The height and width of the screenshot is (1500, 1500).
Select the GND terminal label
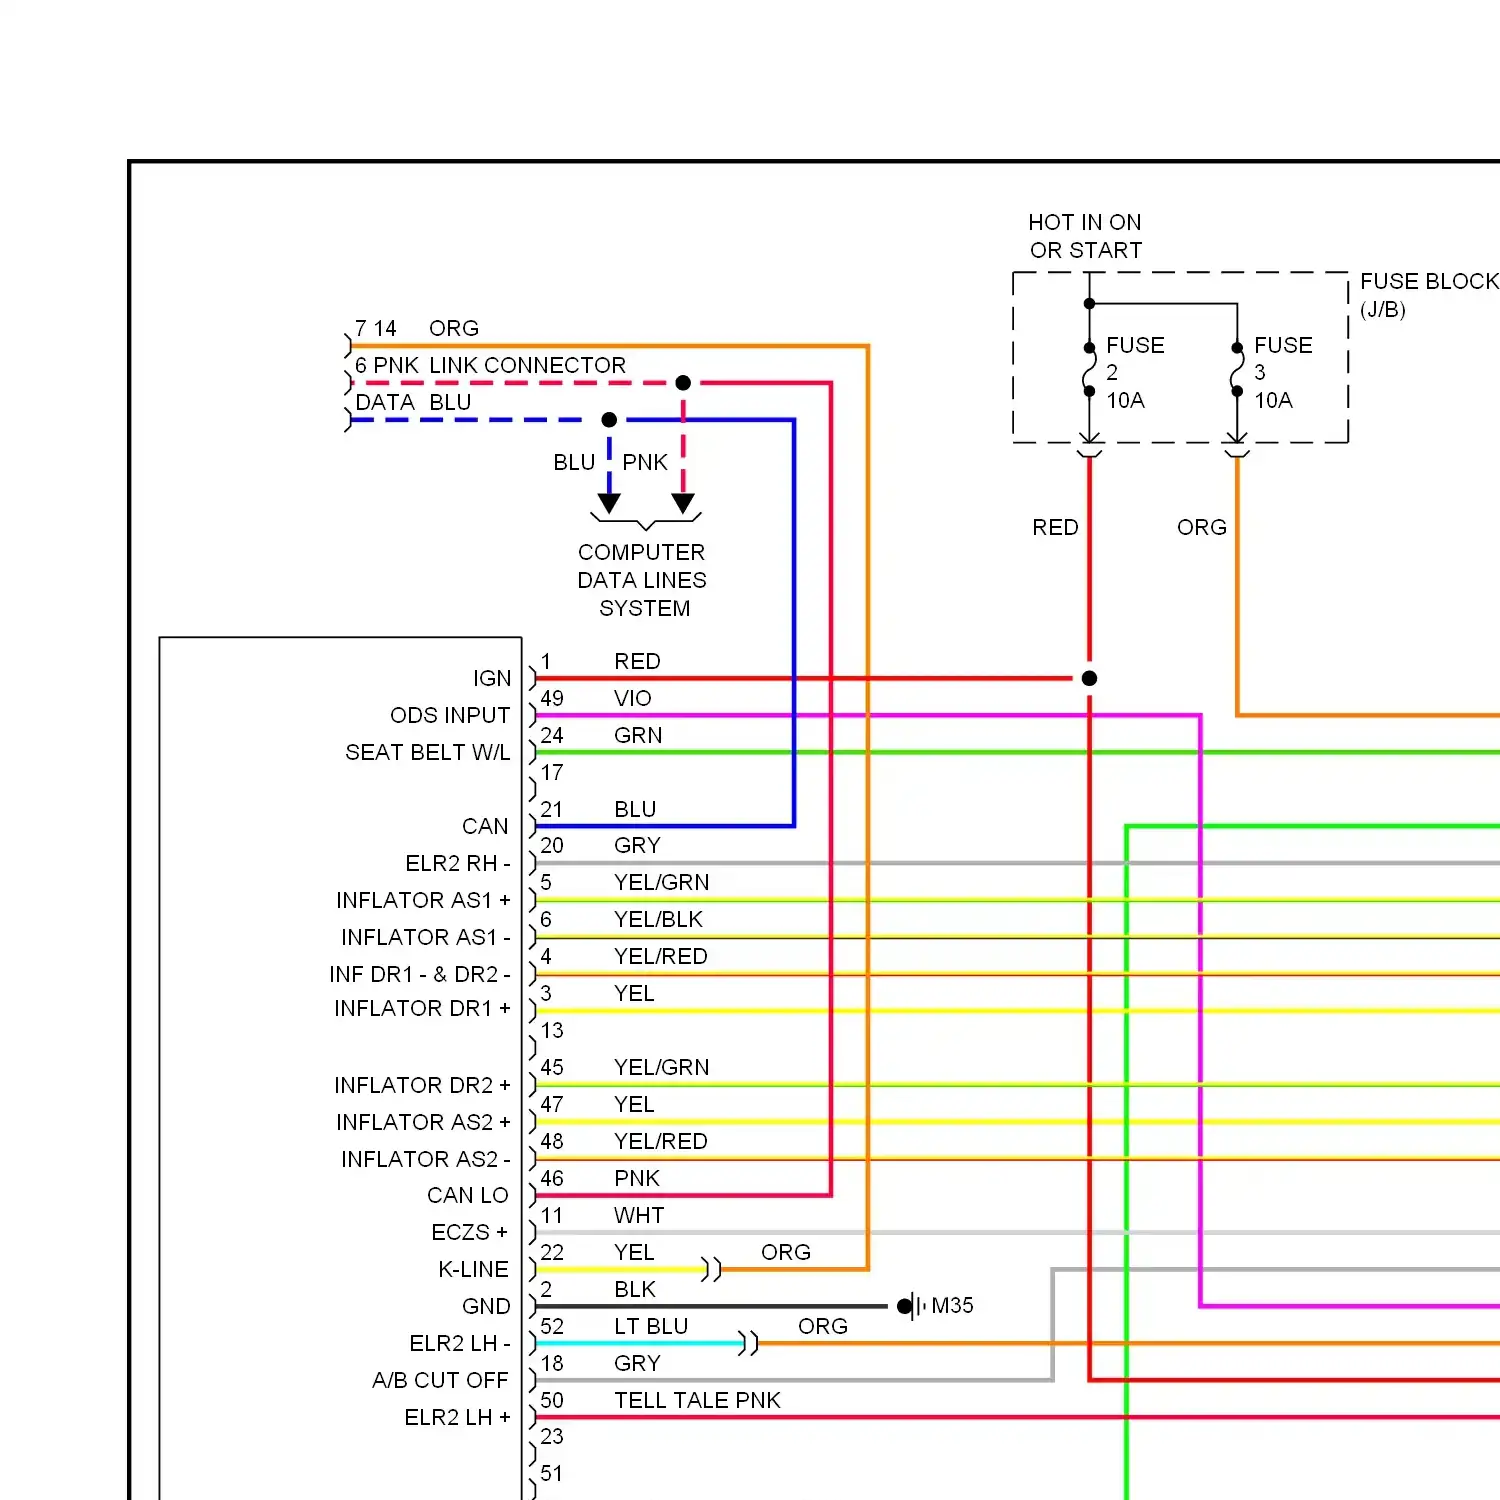pos(486,1306)
